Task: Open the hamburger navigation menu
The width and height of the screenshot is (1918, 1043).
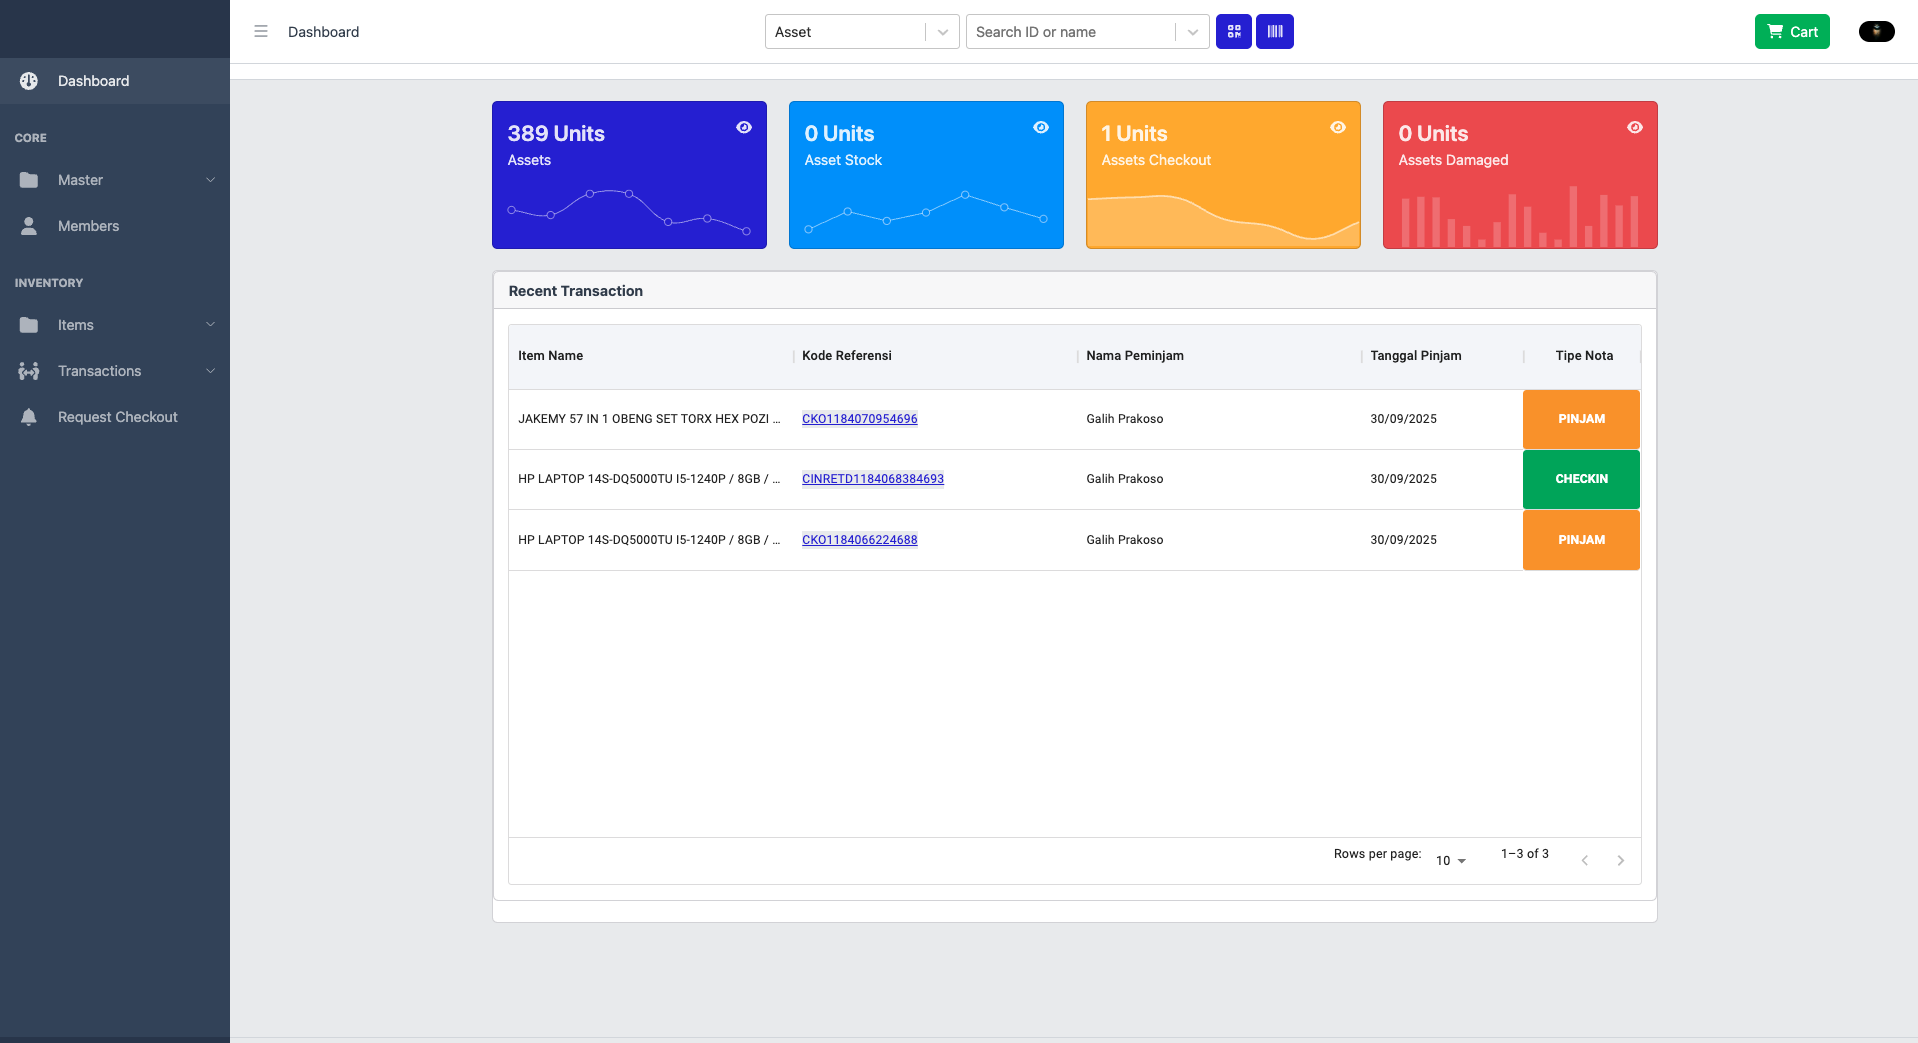Action: click(261, 31)
